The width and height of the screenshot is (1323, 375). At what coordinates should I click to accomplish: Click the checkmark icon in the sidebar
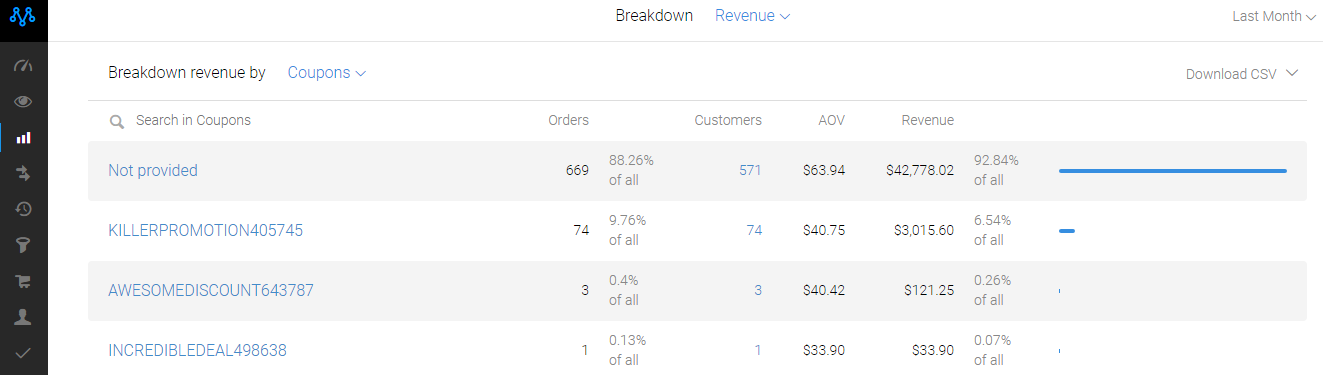23,352
